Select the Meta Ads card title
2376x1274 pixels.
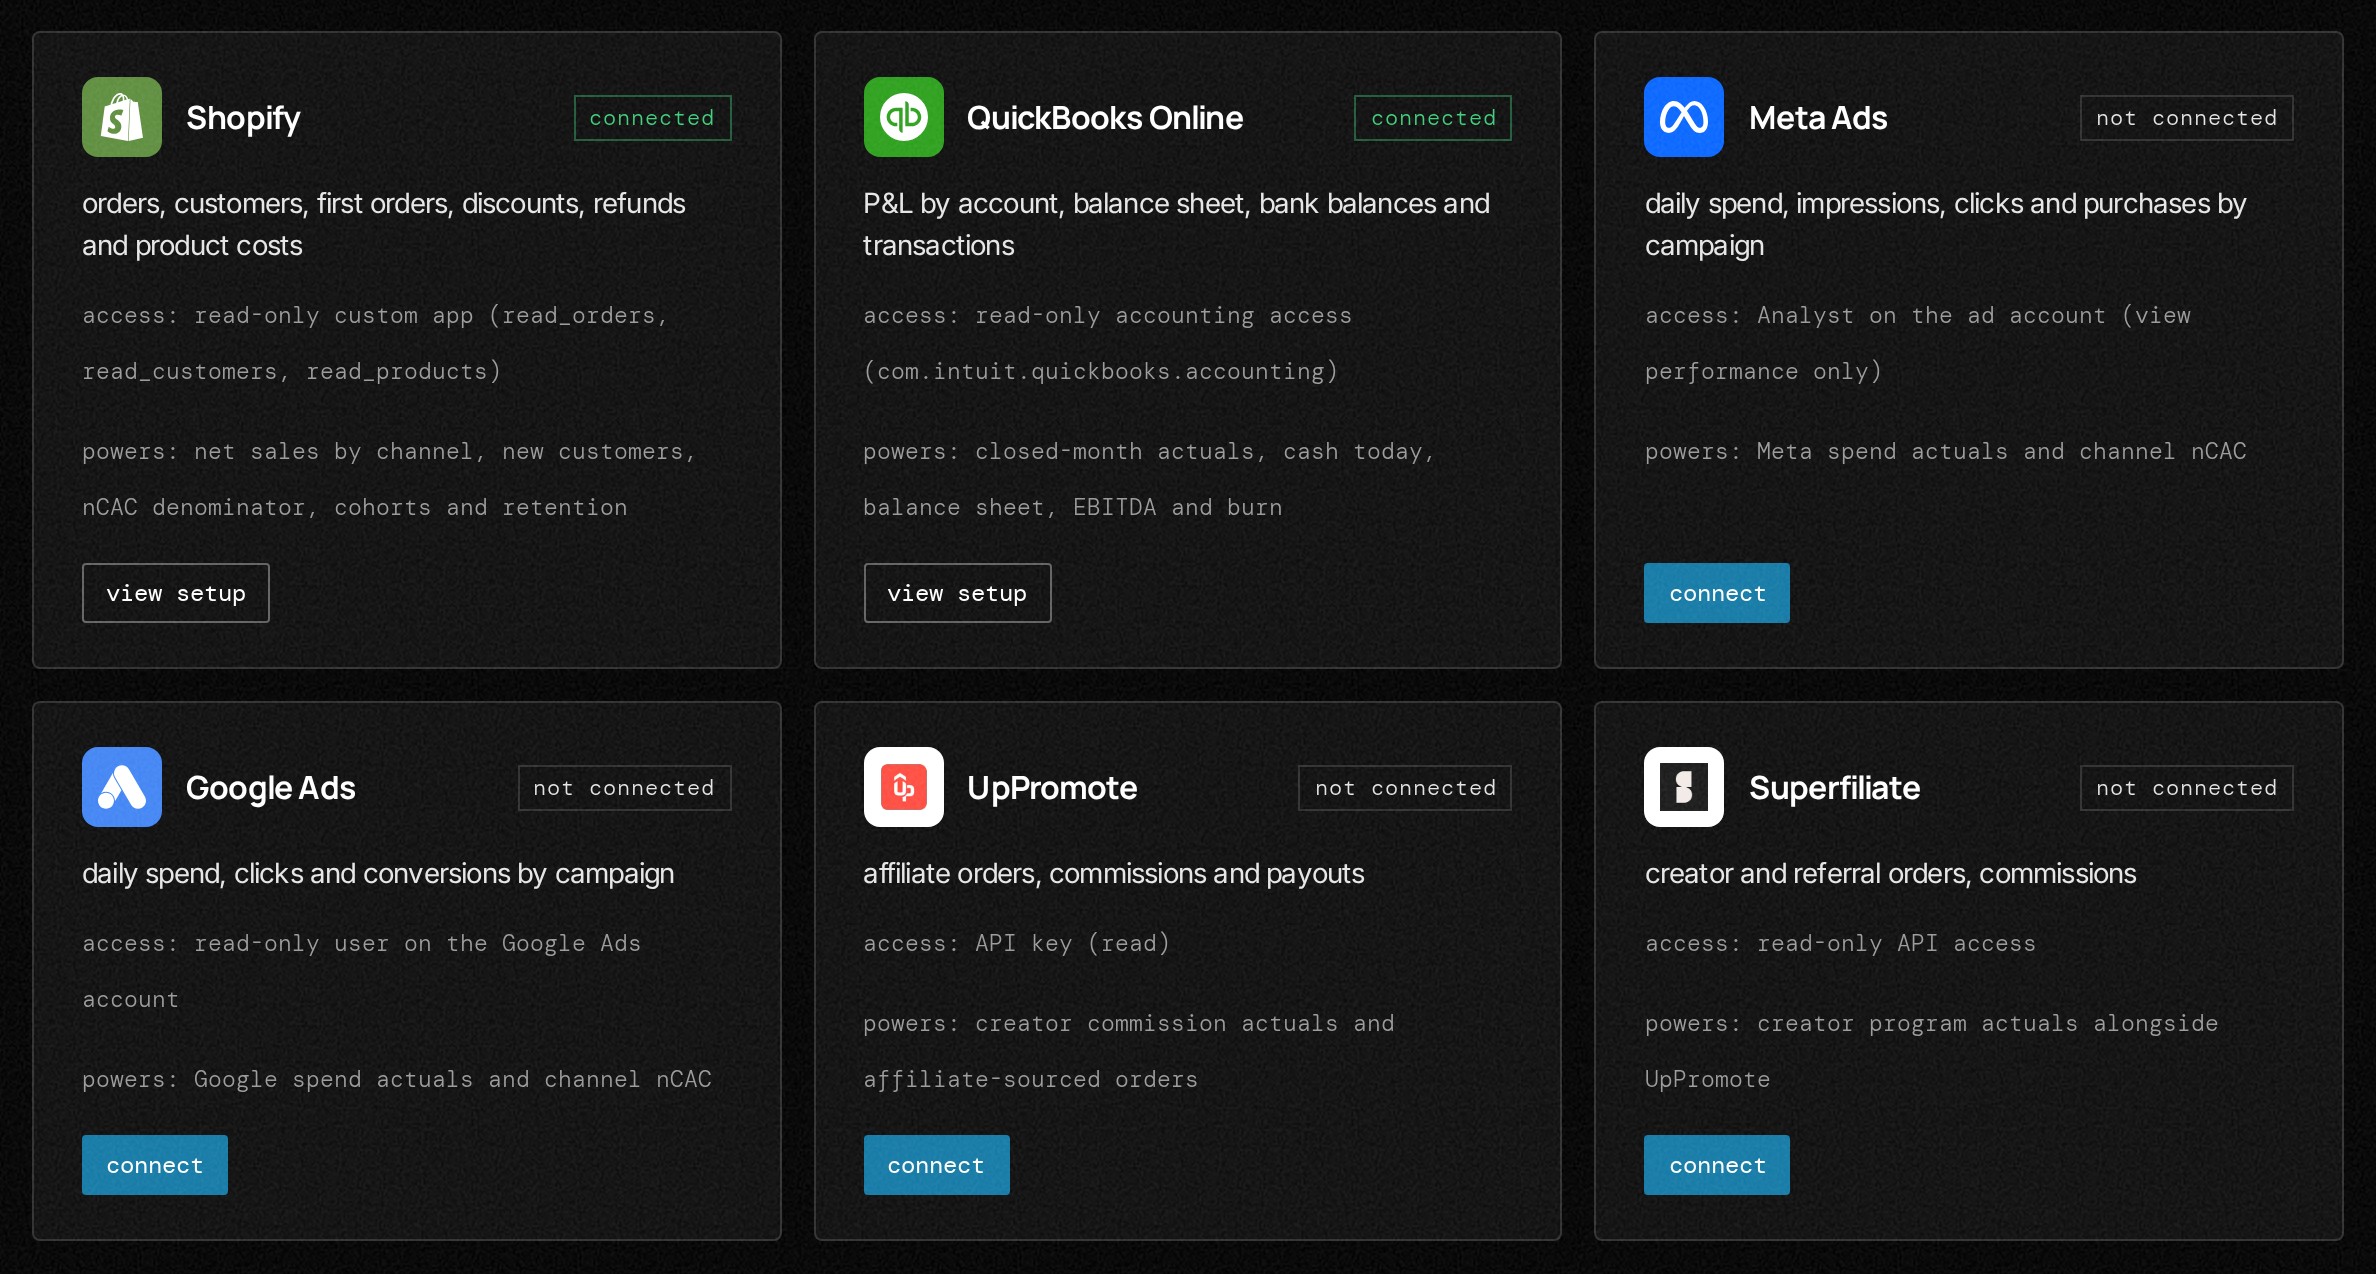[1818, 118]
